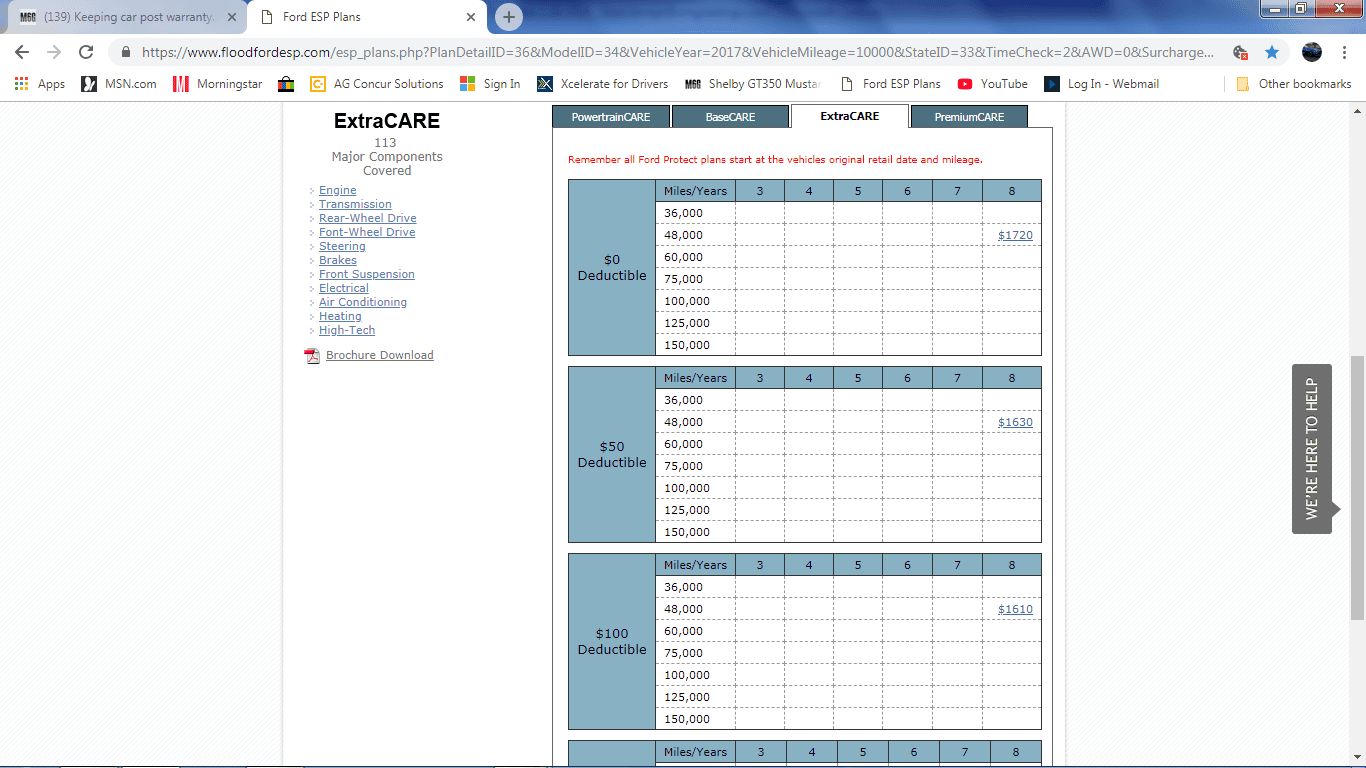Viewport: 1366px width, 768px height.
Task: Switch to the PowertrainCARE plan tab
Action: pyautogui.click(x=611, y=117)
